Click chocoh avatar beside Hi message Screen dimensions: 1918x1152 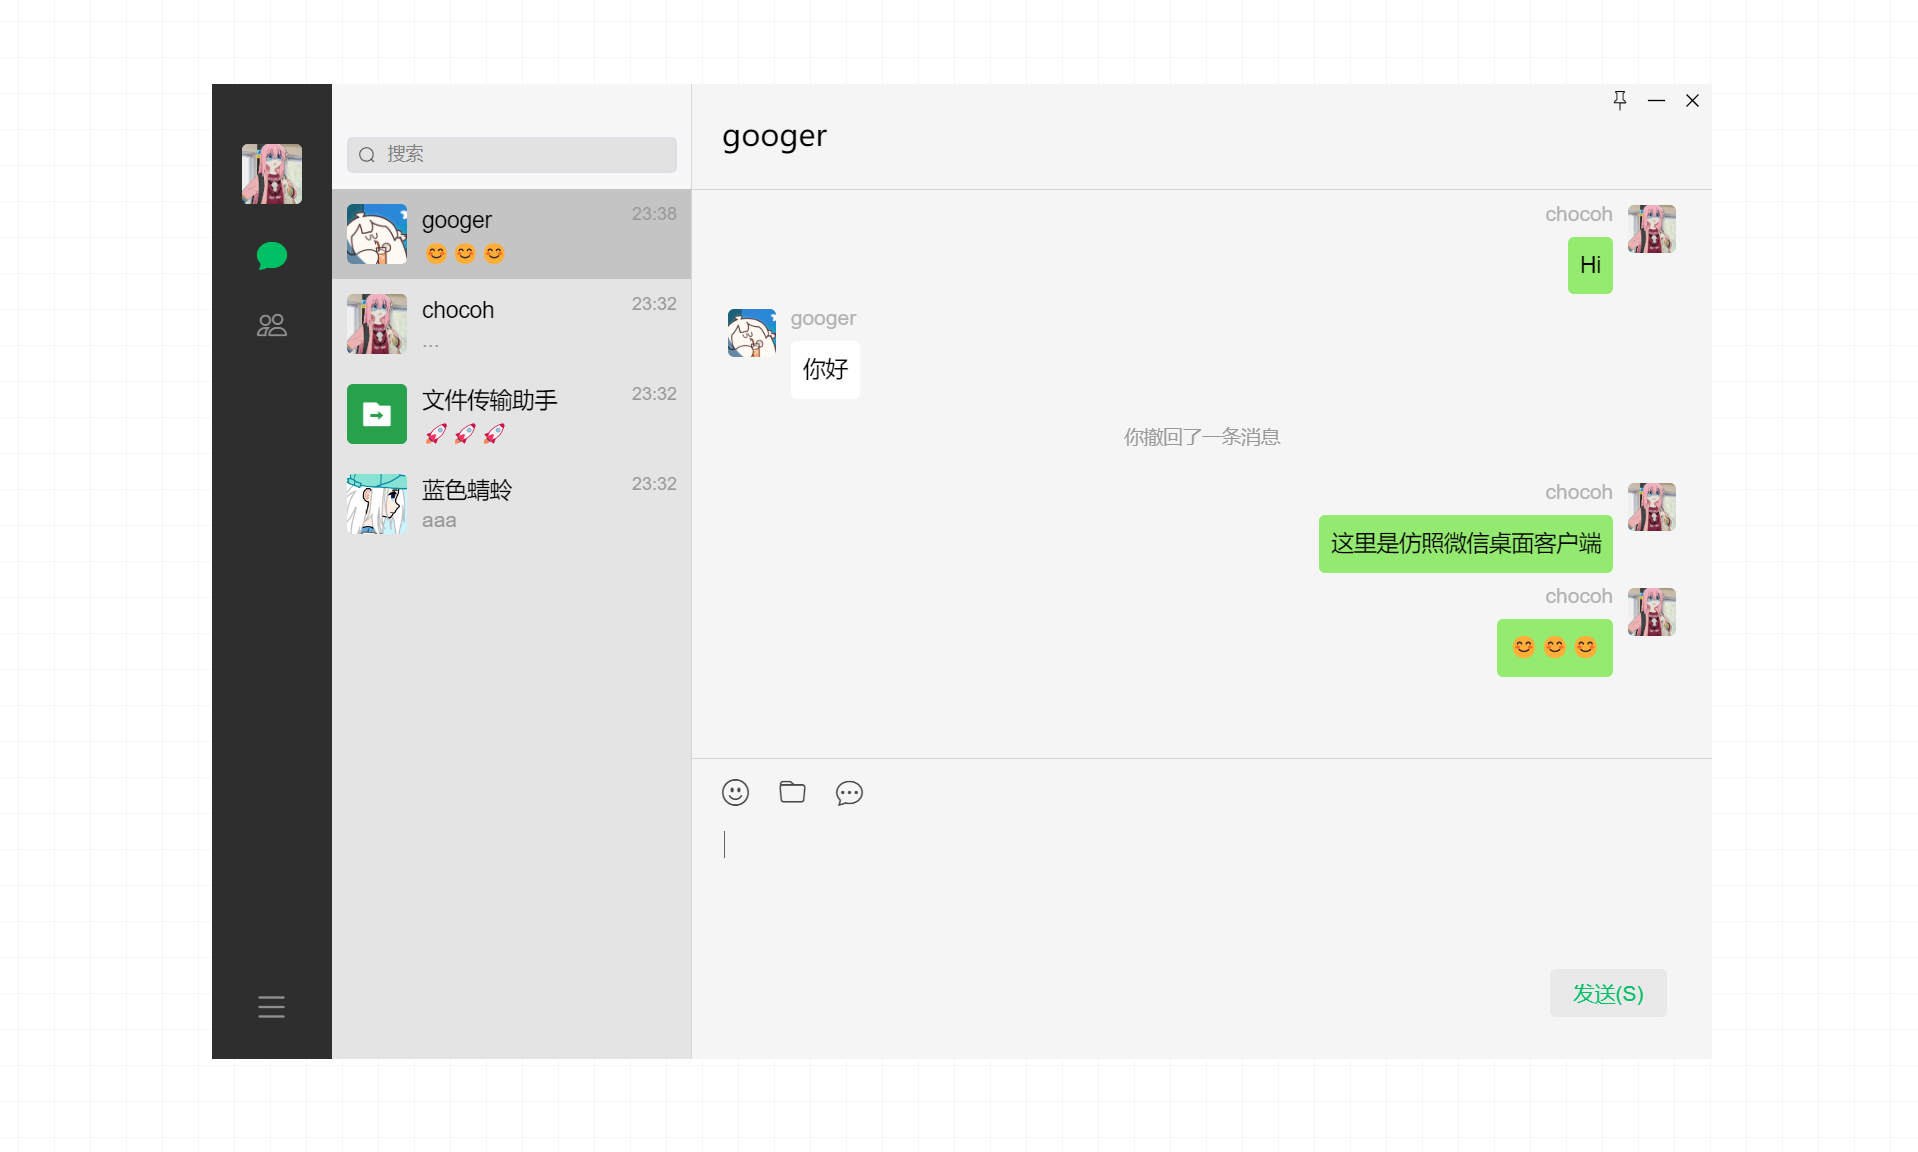pos(1652,229)
